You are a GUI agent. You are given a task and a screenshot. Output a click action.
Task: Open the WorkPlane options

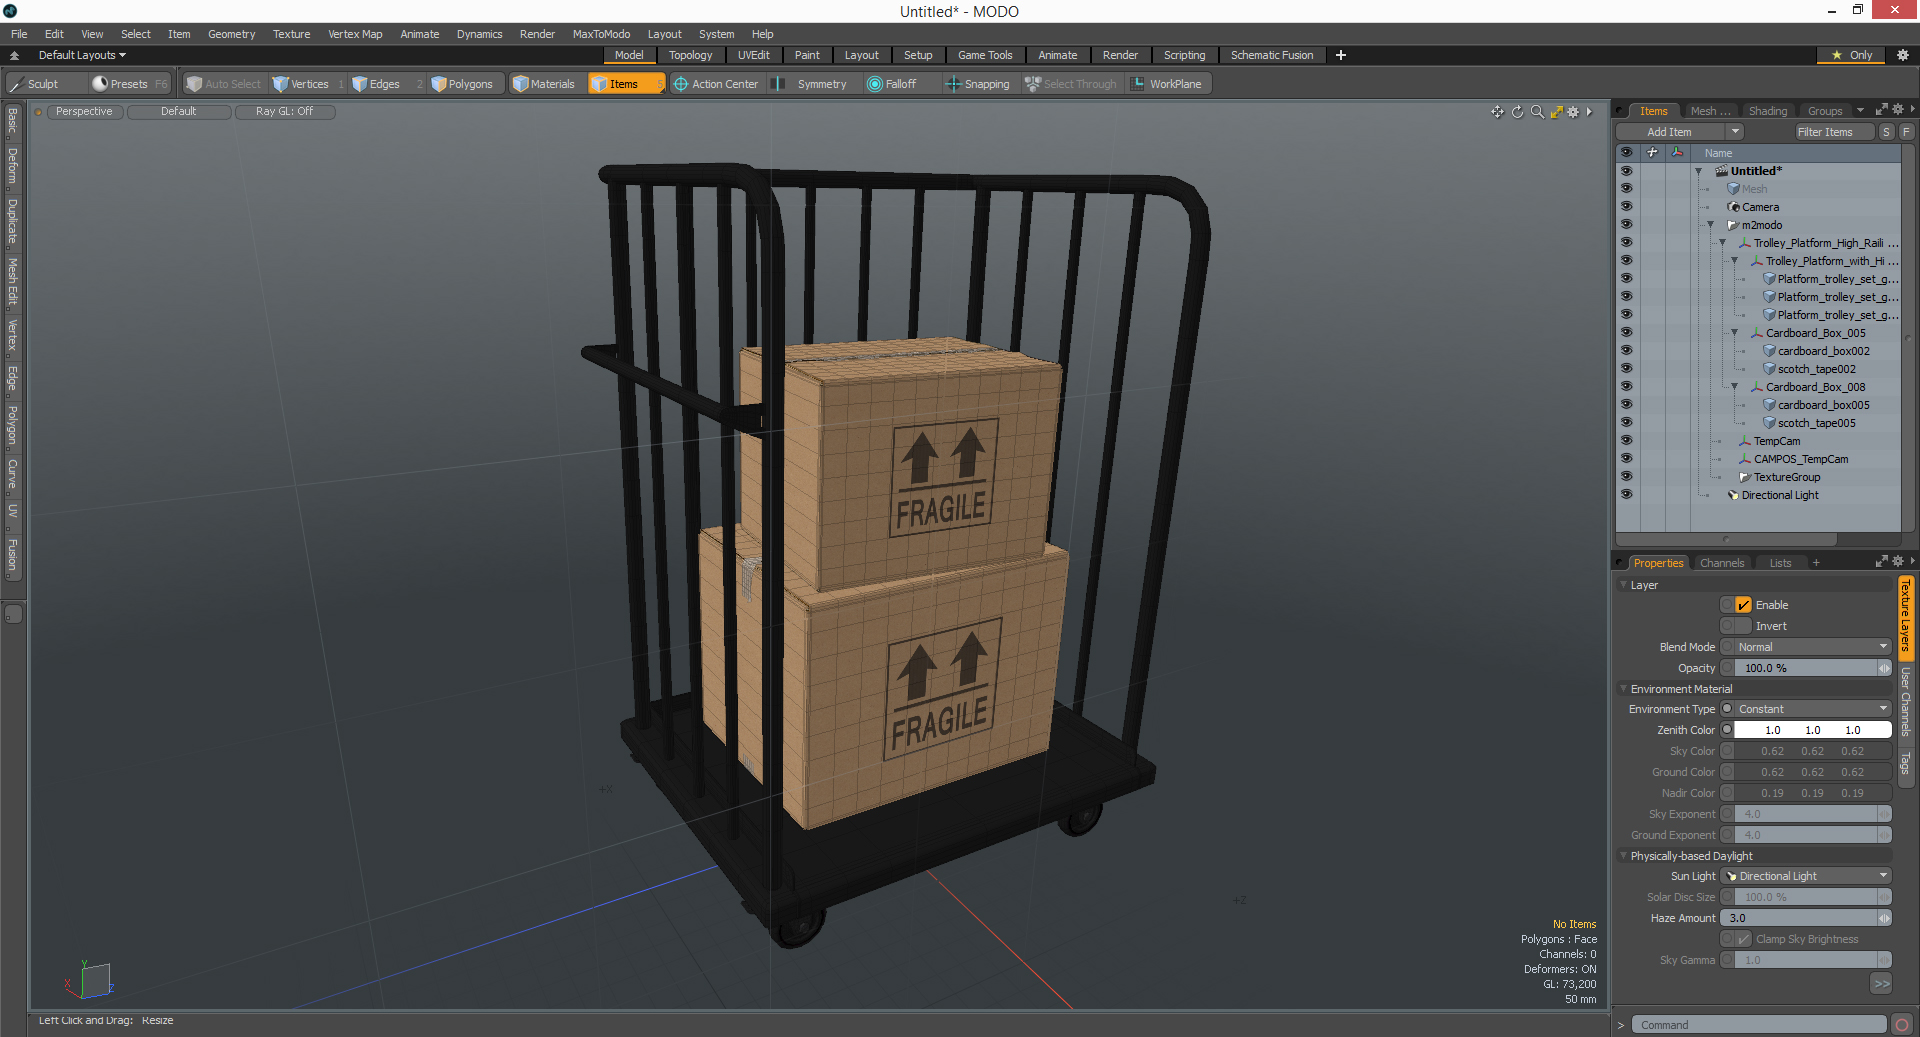[1167, 84]
